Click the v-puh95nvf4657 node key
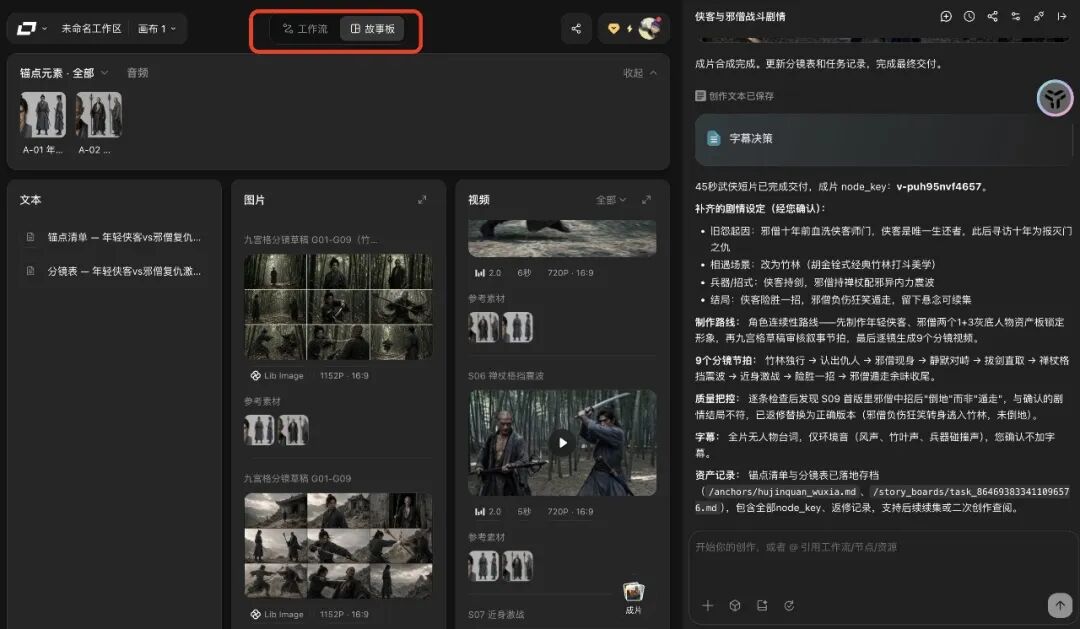The height and width of the screenshot is (629, 1080). click(x=938, y=187)
